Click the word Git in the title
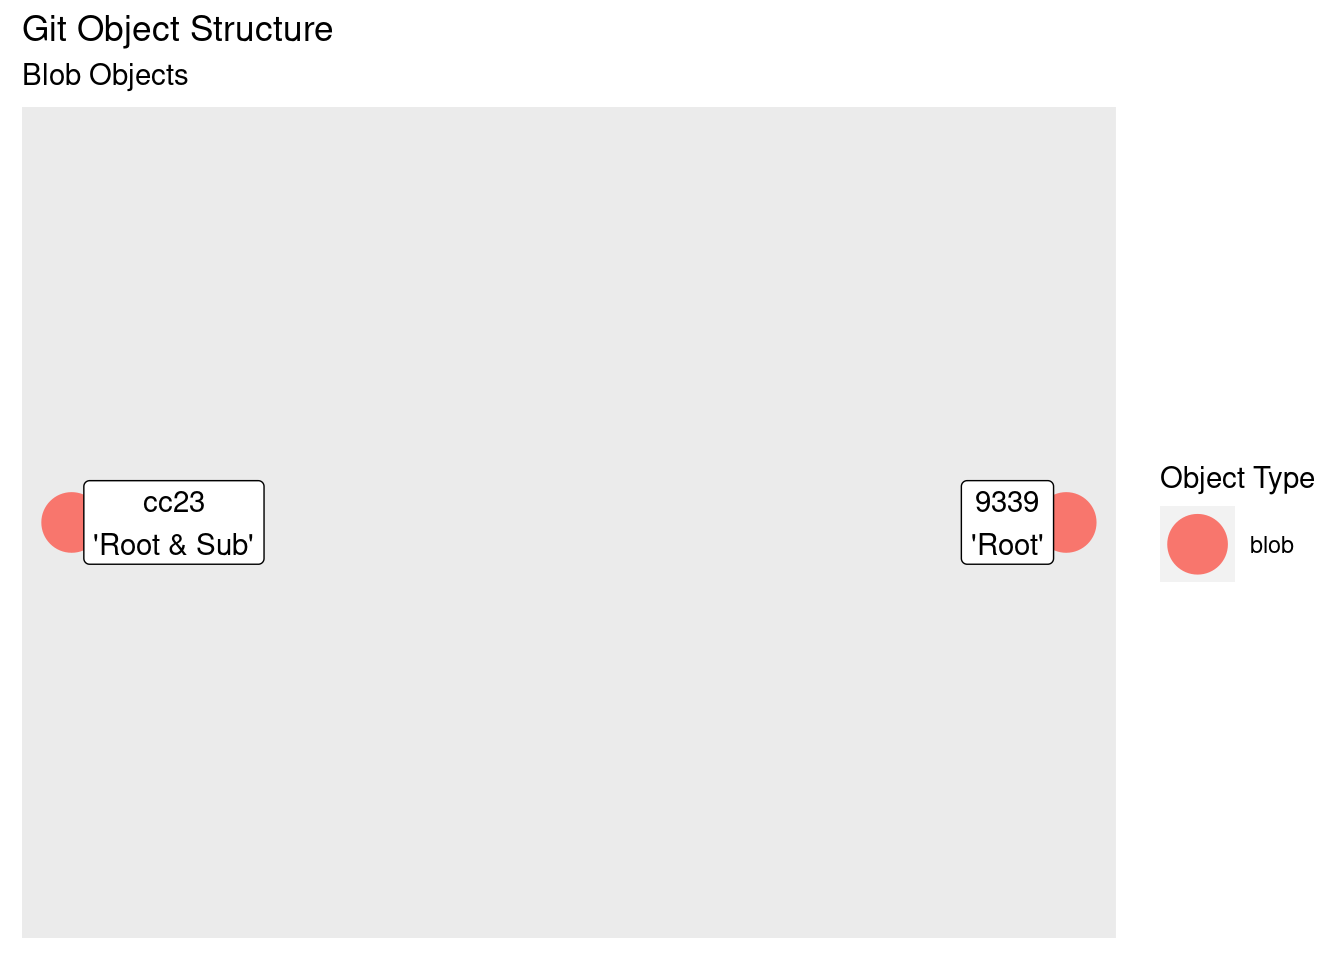The height and width of the screenshot is (960, 1344). (45, 30)
